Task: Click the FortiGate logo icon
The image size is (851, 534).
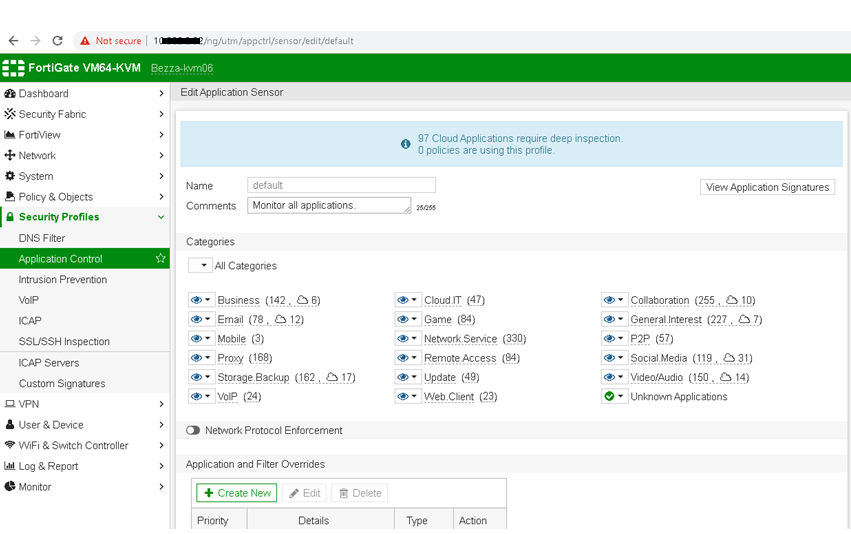Action: point(13,68)
